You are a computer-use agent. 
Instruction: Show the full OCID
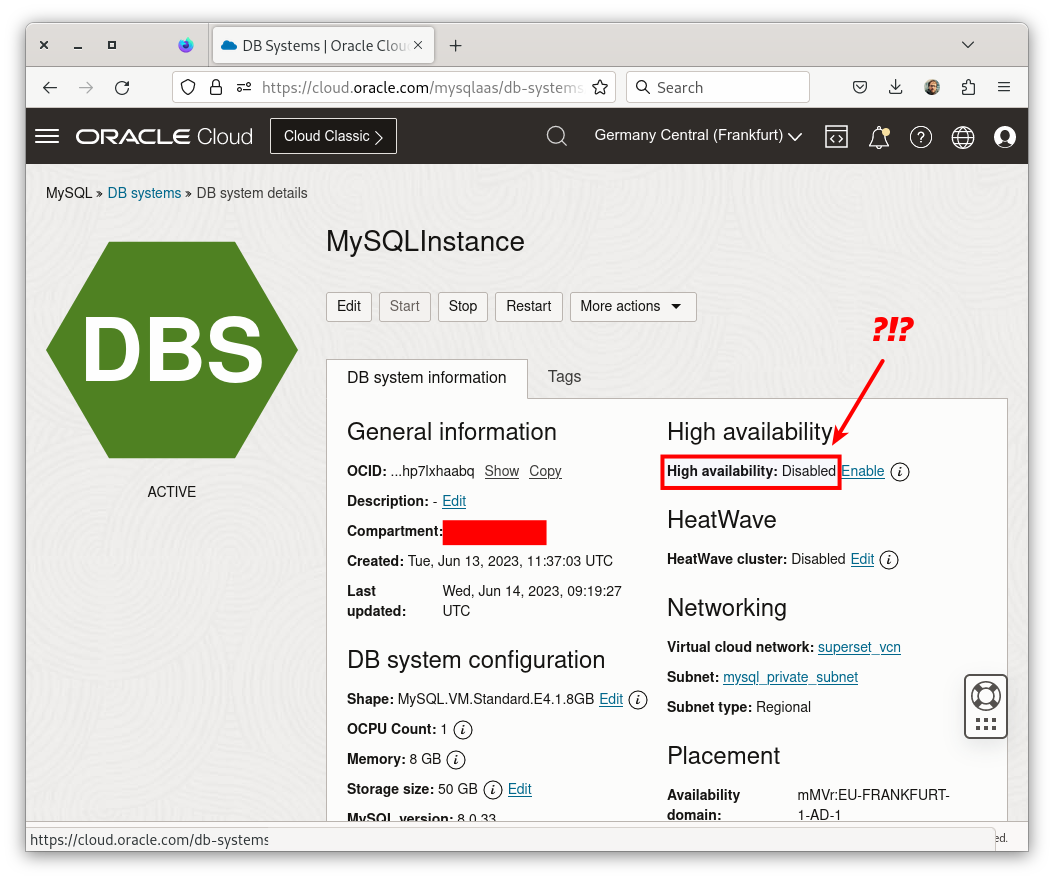502,471
